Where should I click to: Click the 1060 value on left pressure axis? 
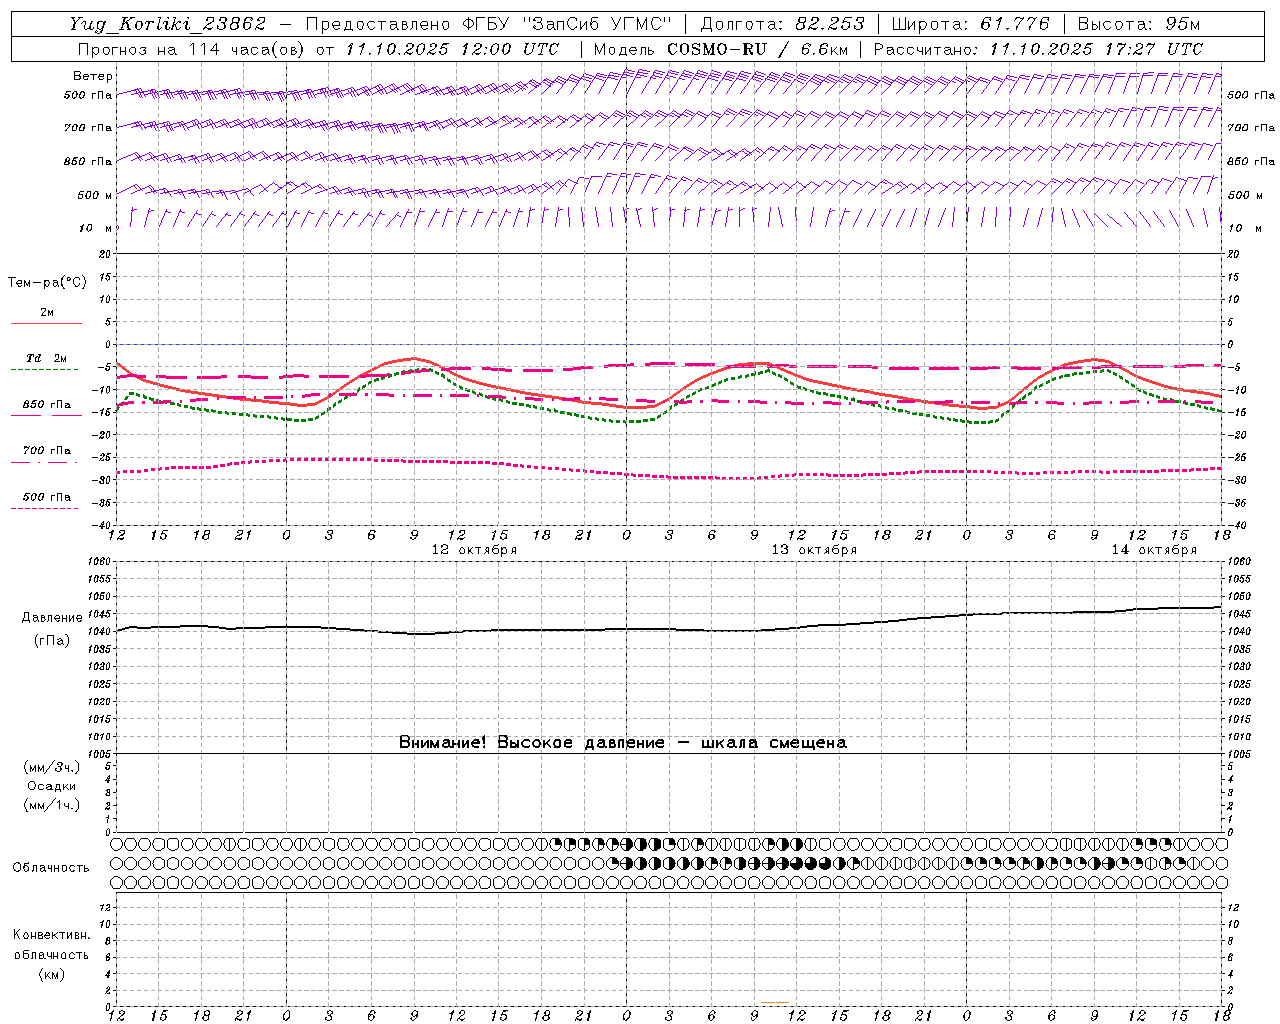point(101,562)
